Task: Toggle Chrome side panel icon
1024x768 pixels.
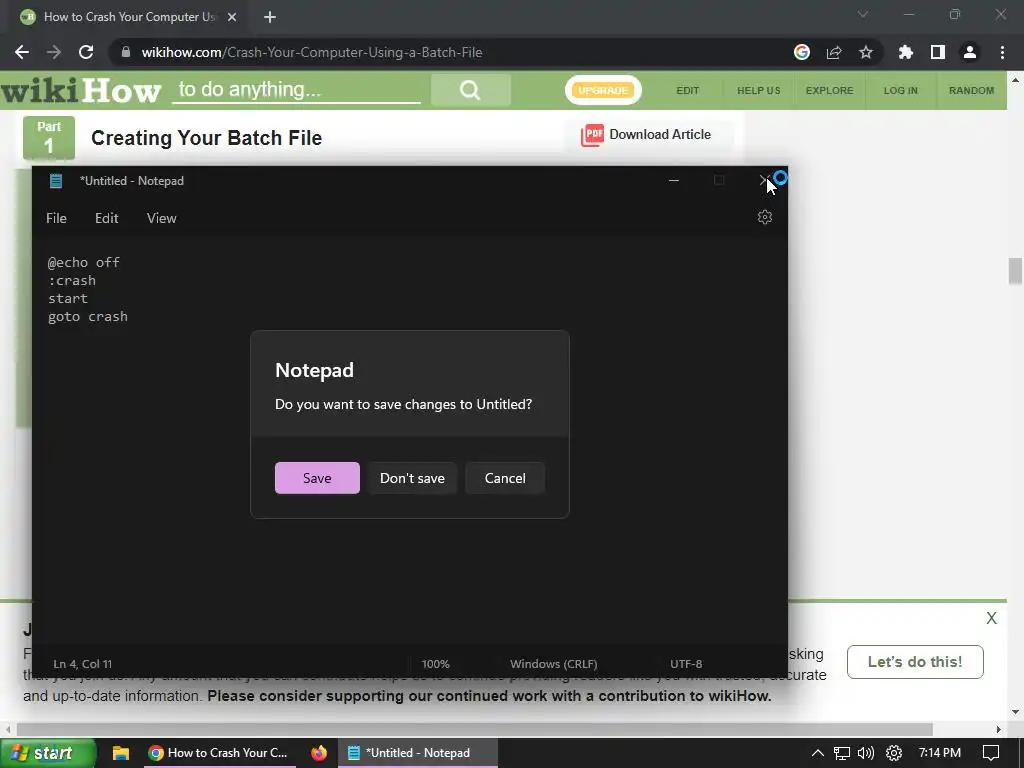Action: click(938, 52)
